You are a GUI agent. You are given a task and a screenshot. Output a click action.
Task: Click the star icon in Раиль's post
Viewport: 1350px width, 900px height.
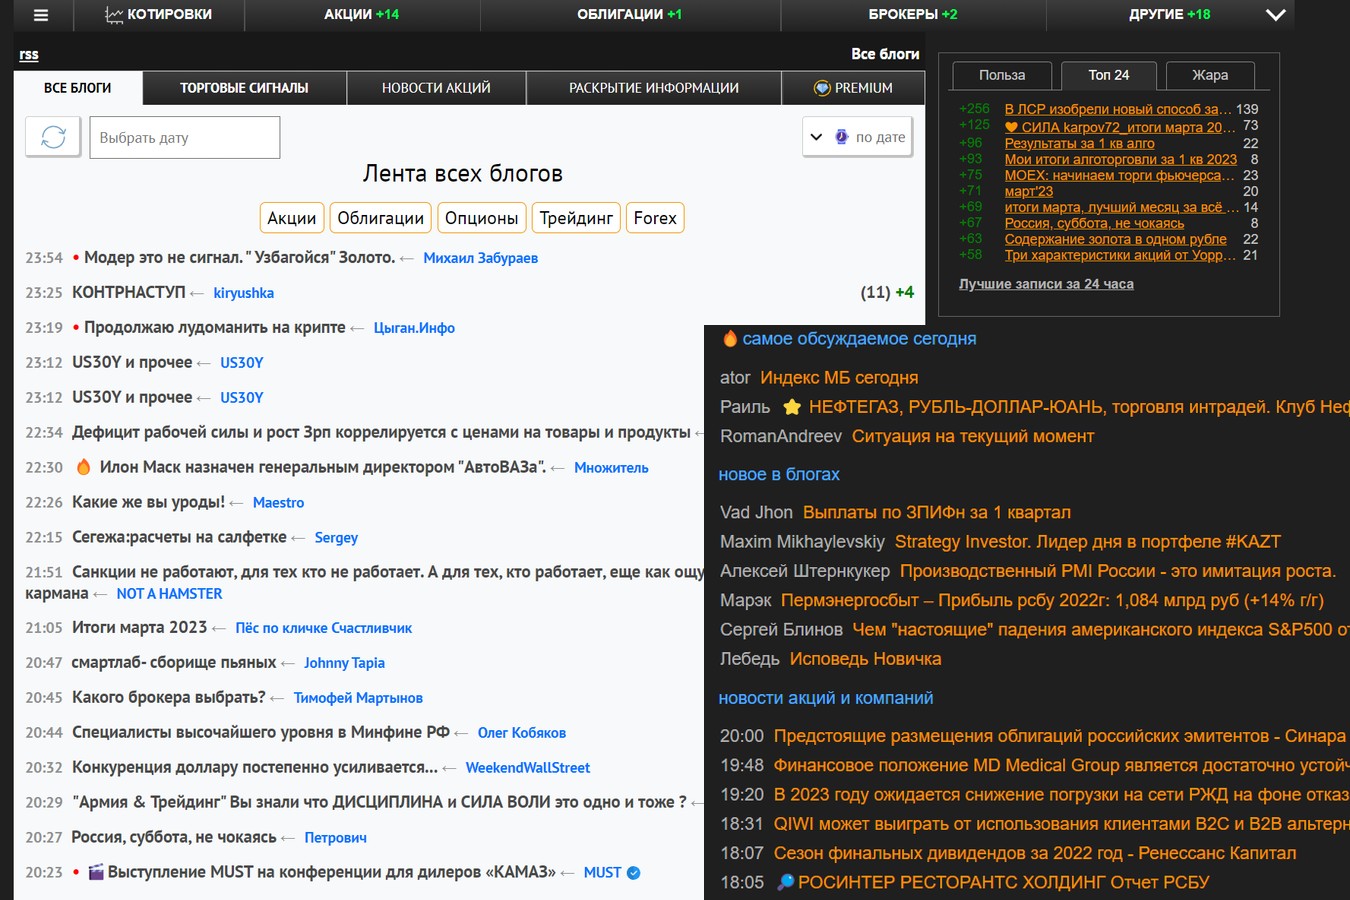pos(792,407)
